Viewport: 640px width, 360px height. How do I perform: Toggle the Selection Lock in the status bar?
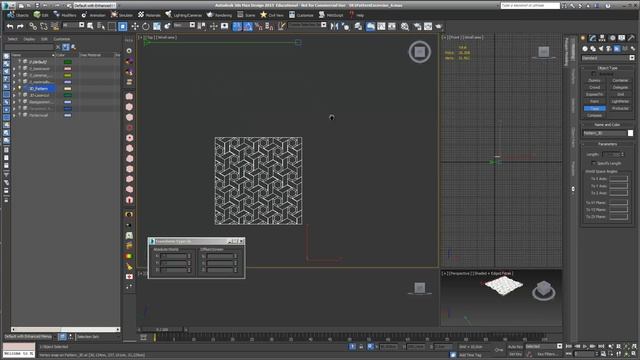[x=361, y=347]
